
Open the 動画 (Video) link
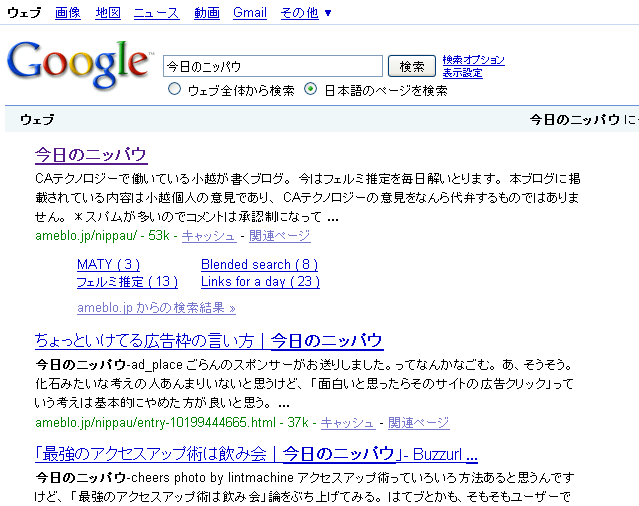207,13
